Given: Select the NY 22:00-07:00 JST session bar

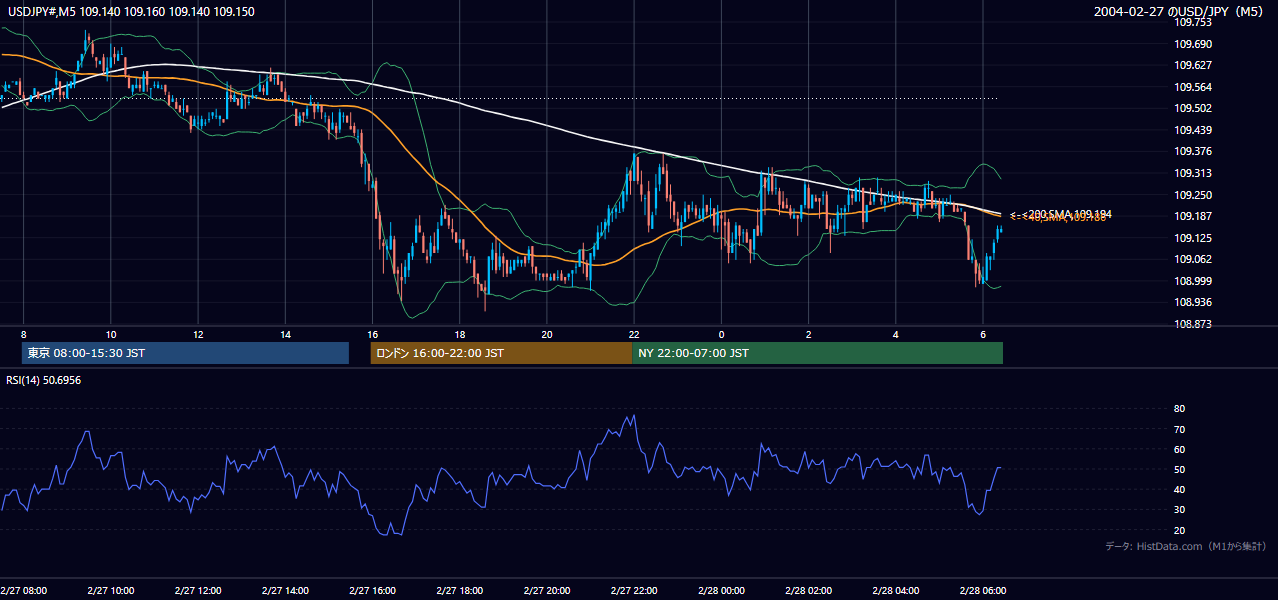Looking at the screenshot, I should pyautogui.click(x=817, y=353).
